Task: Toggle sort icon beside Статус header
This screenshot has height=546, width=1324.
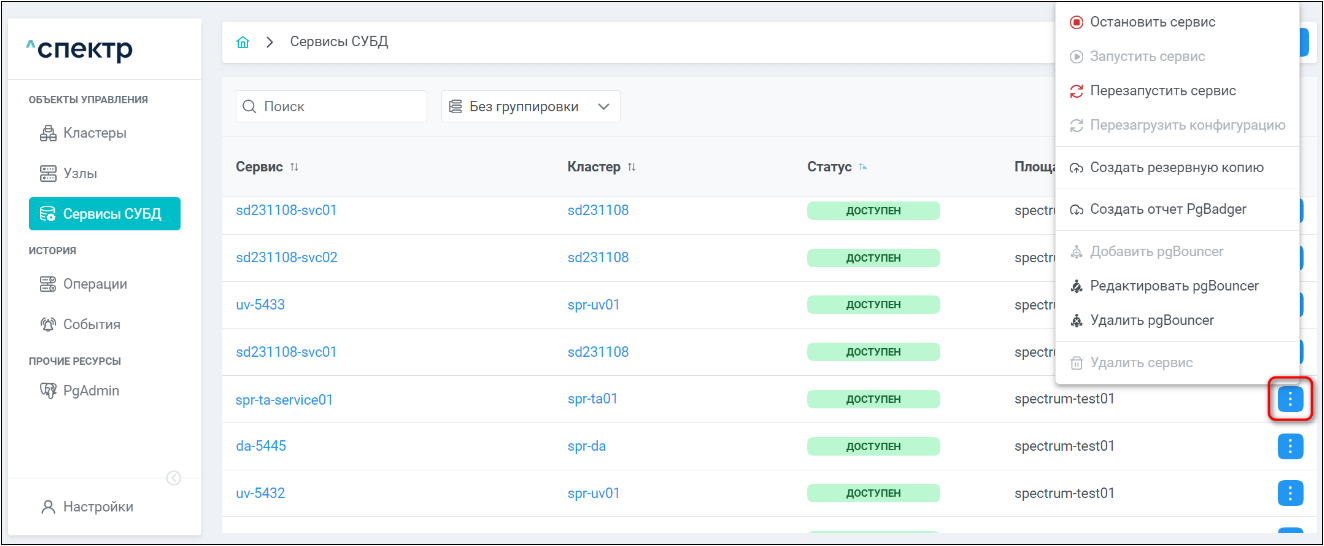Action: pos(863,167)
